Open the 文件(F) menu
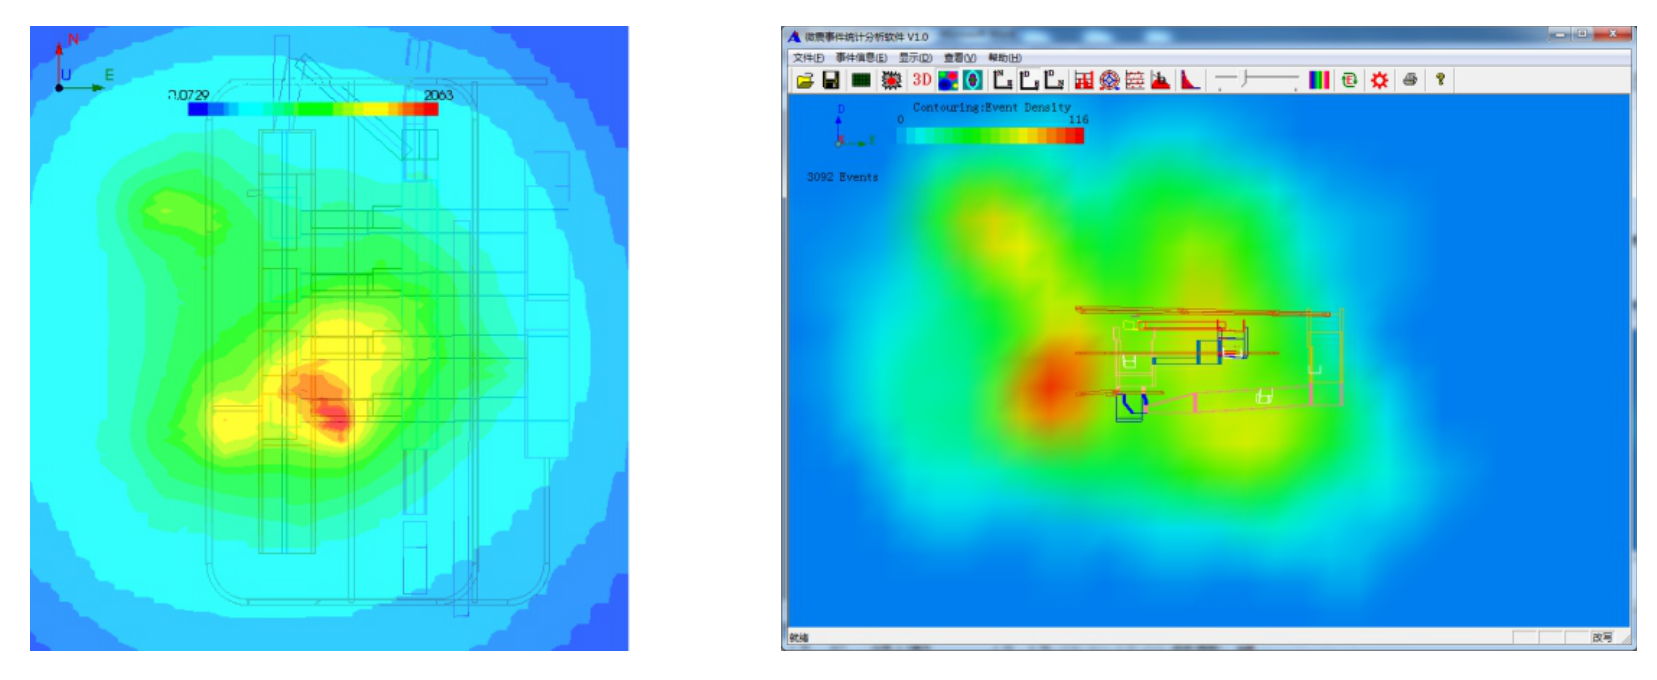The image size is (1657, 680). point(808,58)
